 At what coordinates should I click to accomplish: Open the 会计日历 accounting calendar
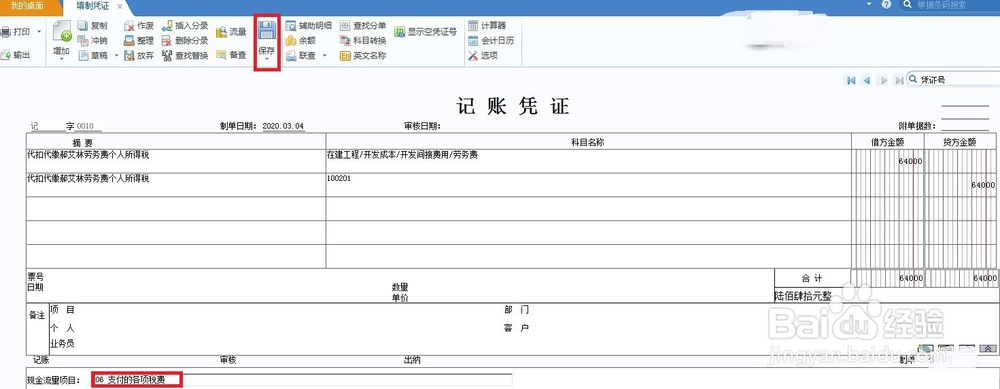point(491,40)
